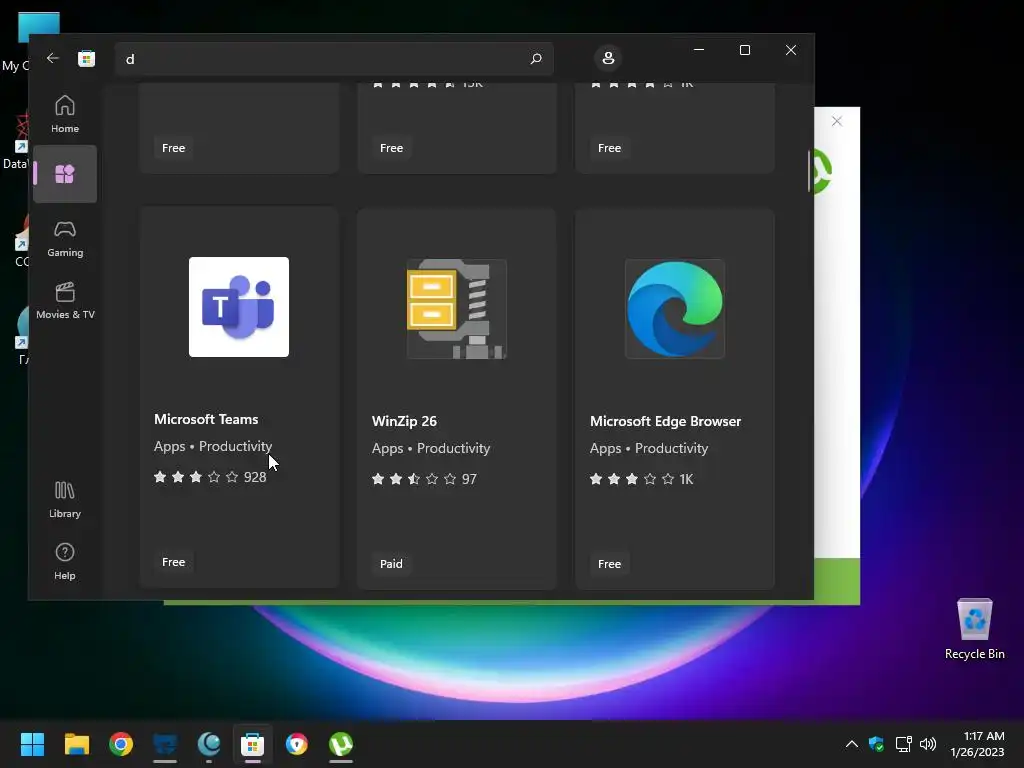Click the Microsoft Teams star rating 928
This screenshot has height=768, width=1024.
210,477
